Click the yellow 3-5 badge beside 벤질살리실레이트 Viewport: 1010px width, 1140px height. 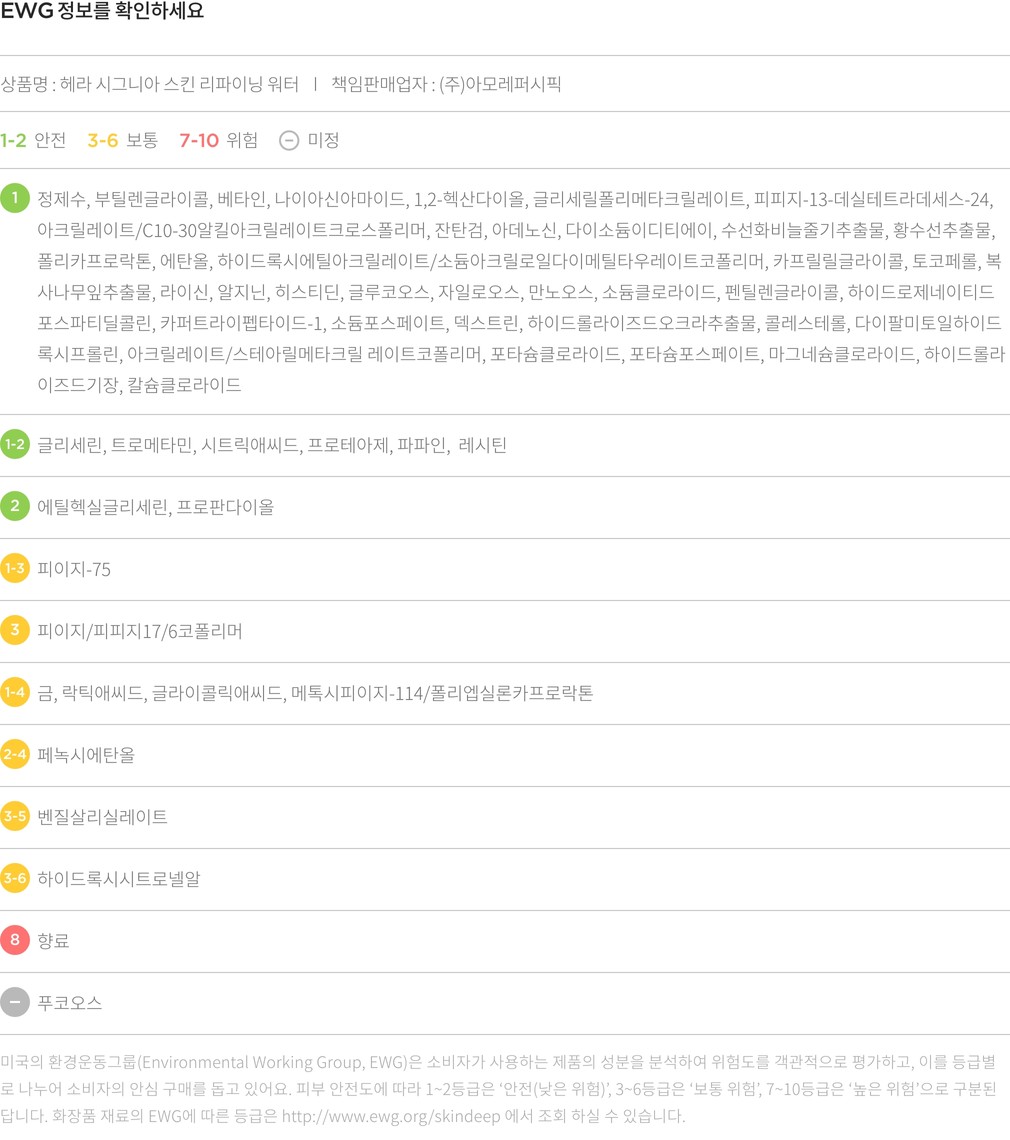[x=15, y=816]
